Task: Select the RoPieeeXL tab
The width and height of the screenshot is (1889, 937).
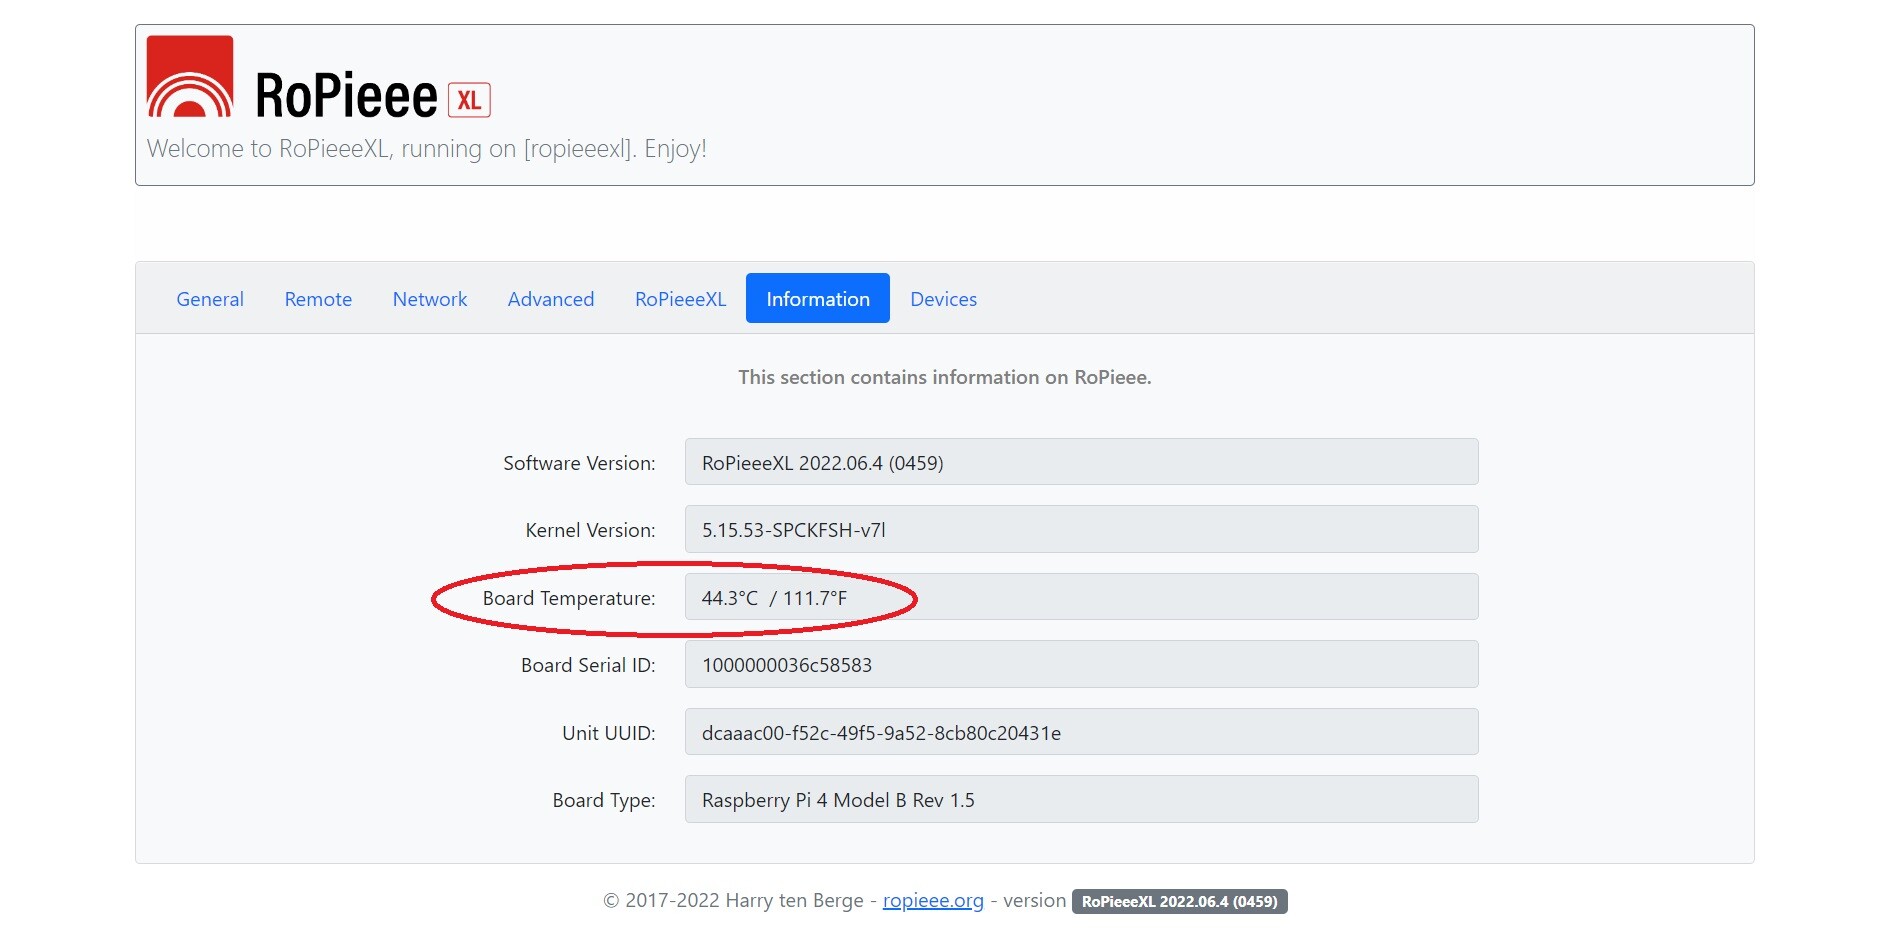Action: tap(680, 299)
